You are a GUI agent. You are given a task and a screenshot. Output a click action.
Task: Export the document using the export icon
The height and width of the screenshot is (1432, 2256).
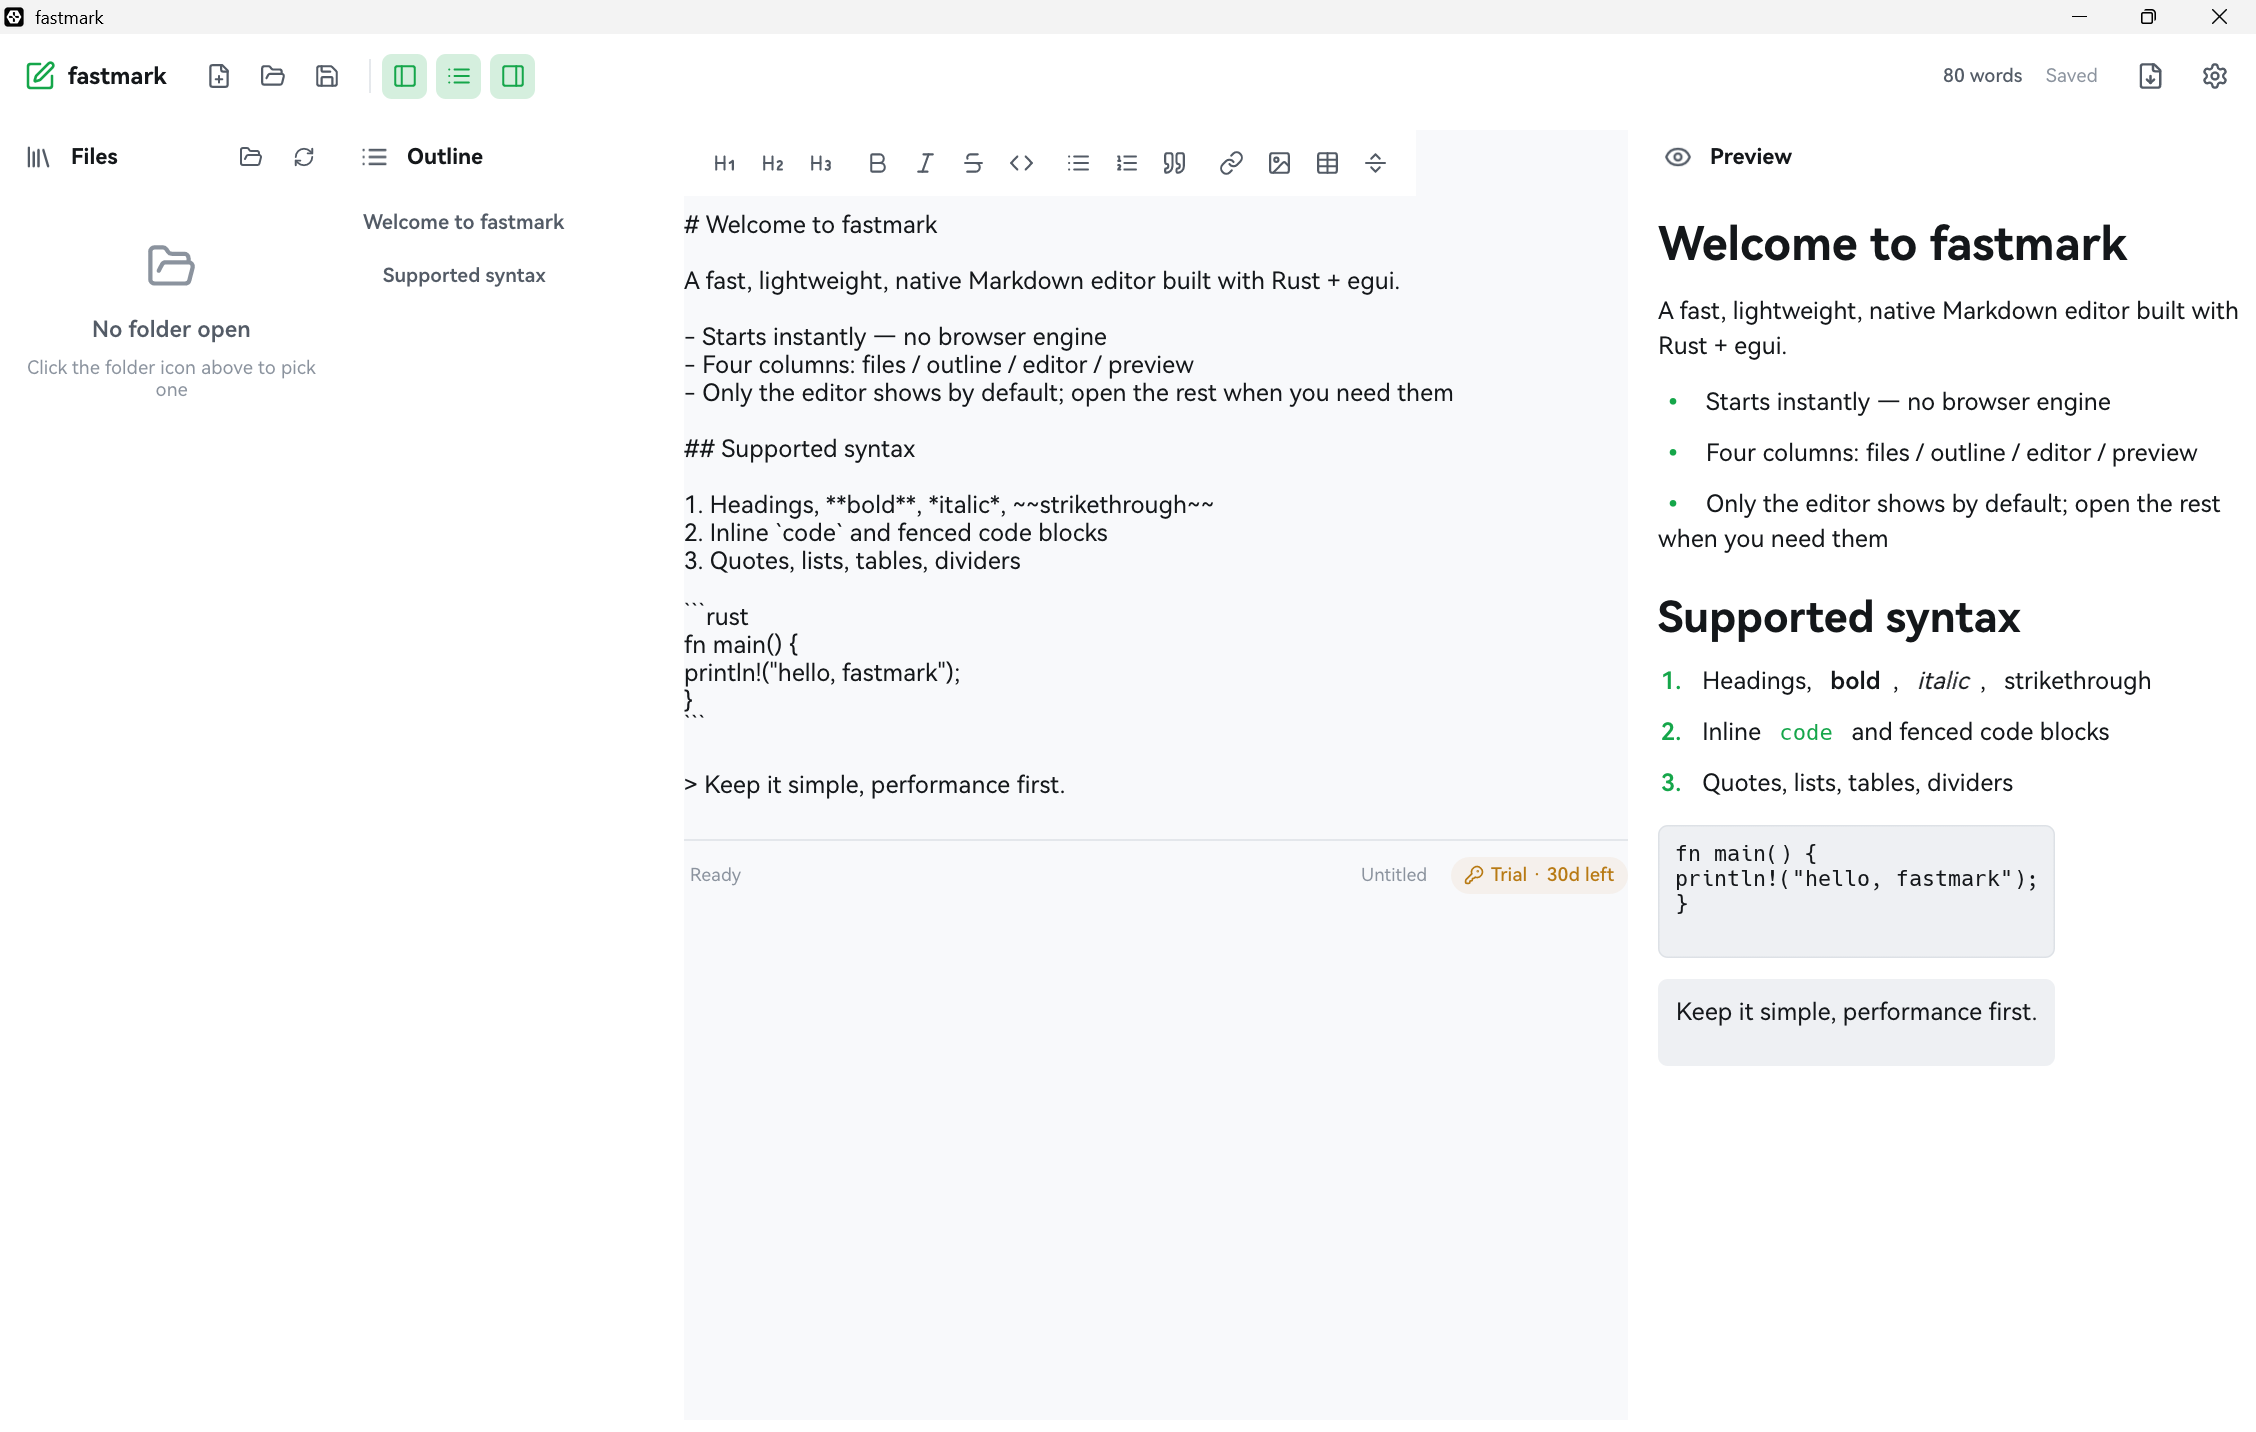[2151, 76]
